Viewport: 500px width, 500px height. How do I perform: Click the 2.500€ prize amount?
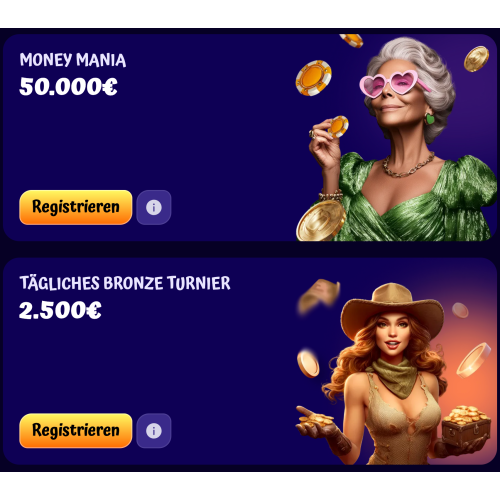pyautogui.click(x=60, y=310)
